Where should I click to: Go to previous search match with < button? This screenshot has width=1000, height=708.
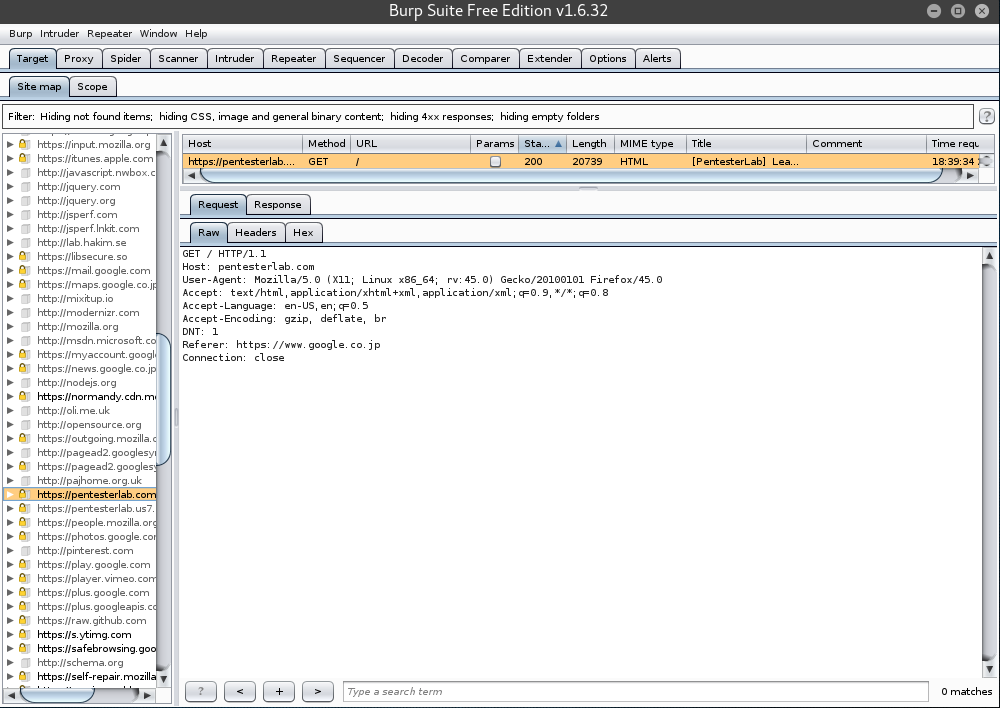(240, 691)
